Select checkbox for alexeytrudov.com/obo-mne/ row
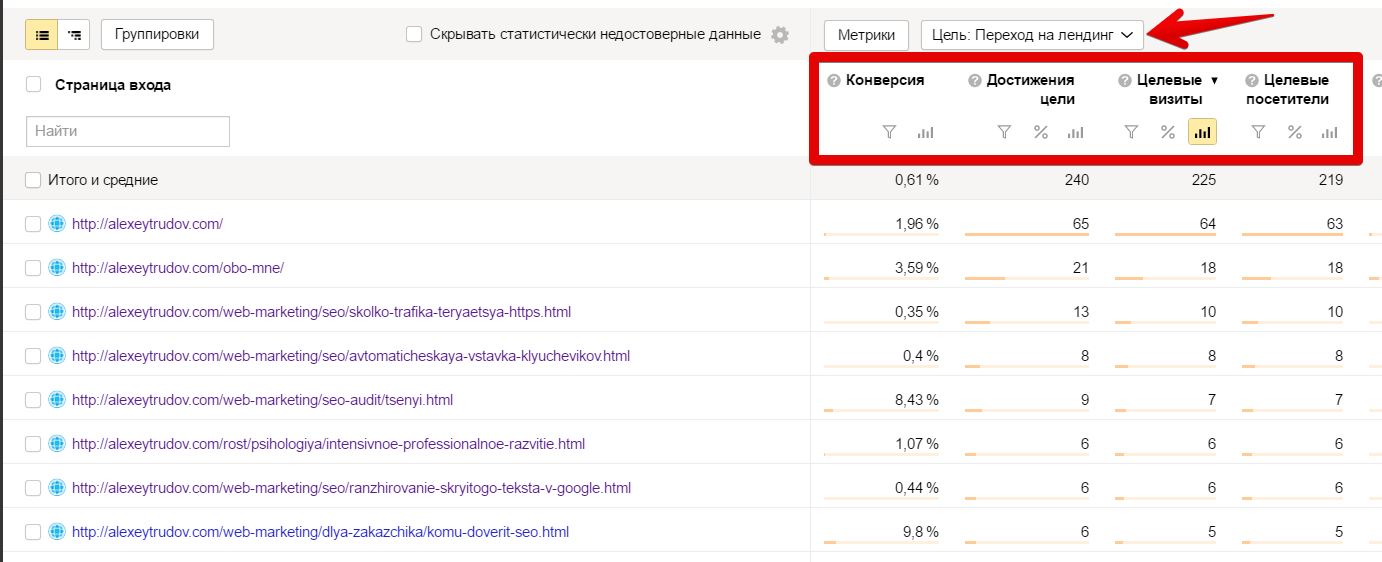 (x=33, y=268)
